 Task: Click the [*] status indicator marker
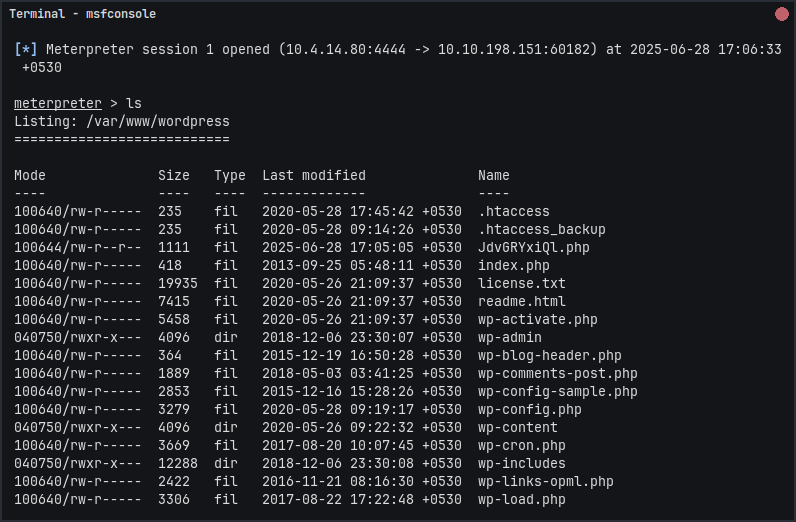coord(26,49)
